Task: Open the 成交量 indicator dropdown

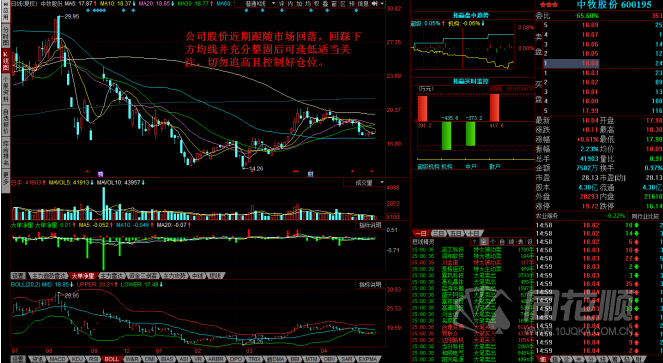Action: point(364,182)
